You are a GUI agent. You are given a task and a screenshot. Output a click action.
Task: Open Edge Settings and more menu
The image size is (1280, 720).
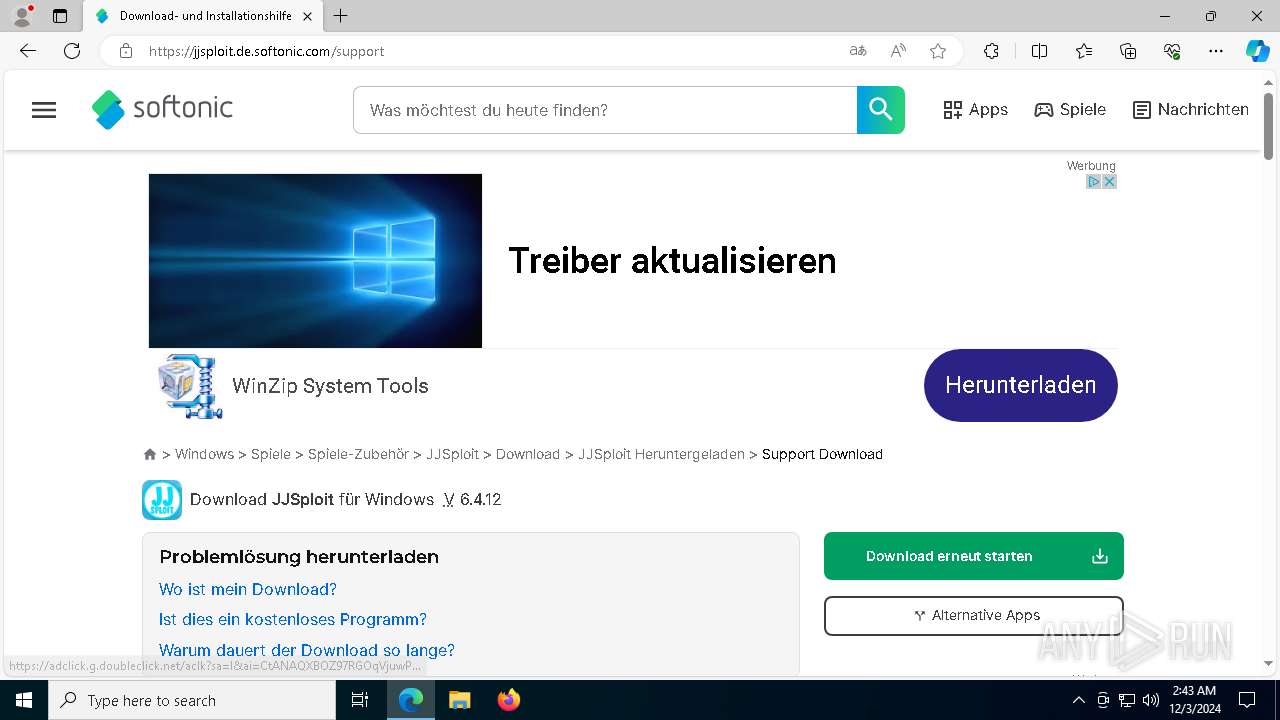1216,51
